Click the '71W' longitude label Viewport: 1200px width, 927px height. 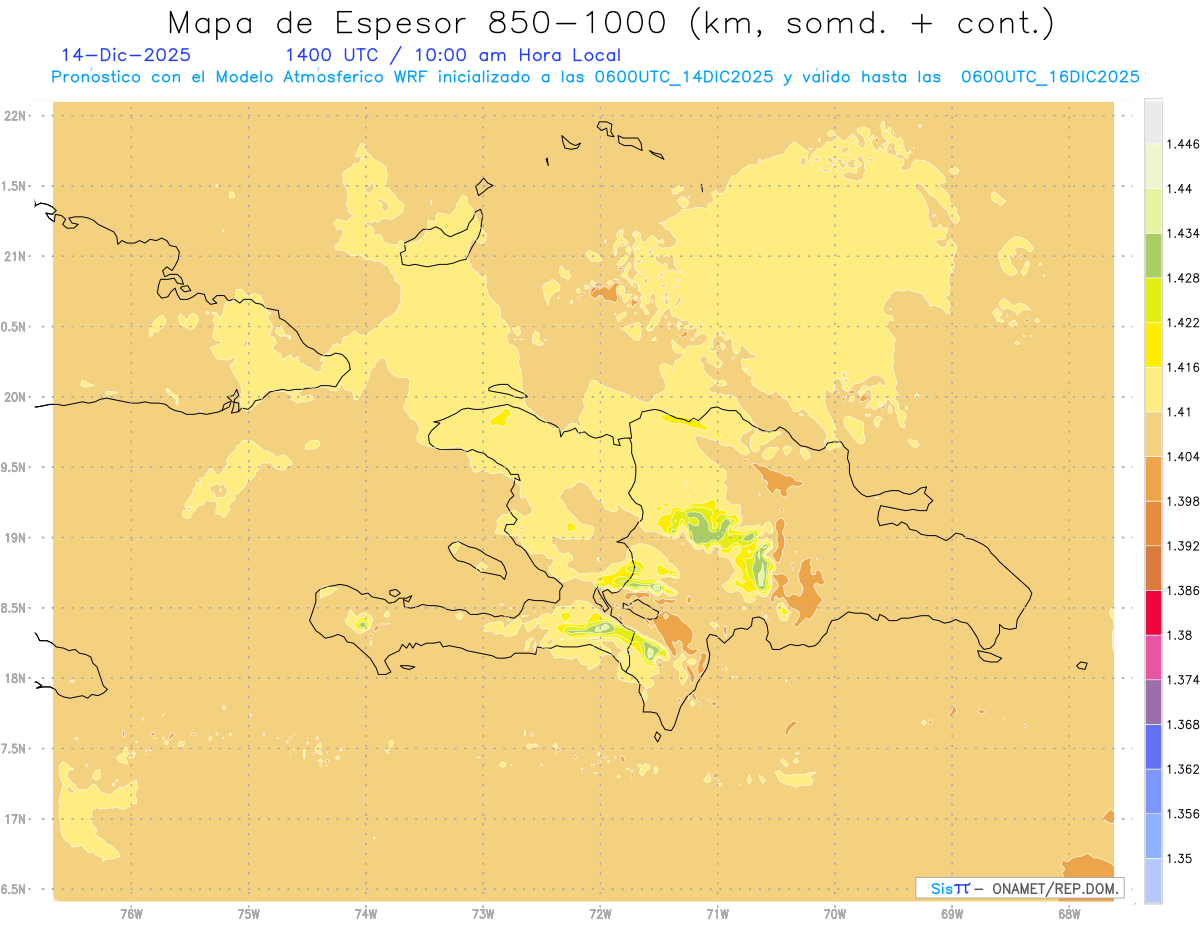click(x=717, y=913)
